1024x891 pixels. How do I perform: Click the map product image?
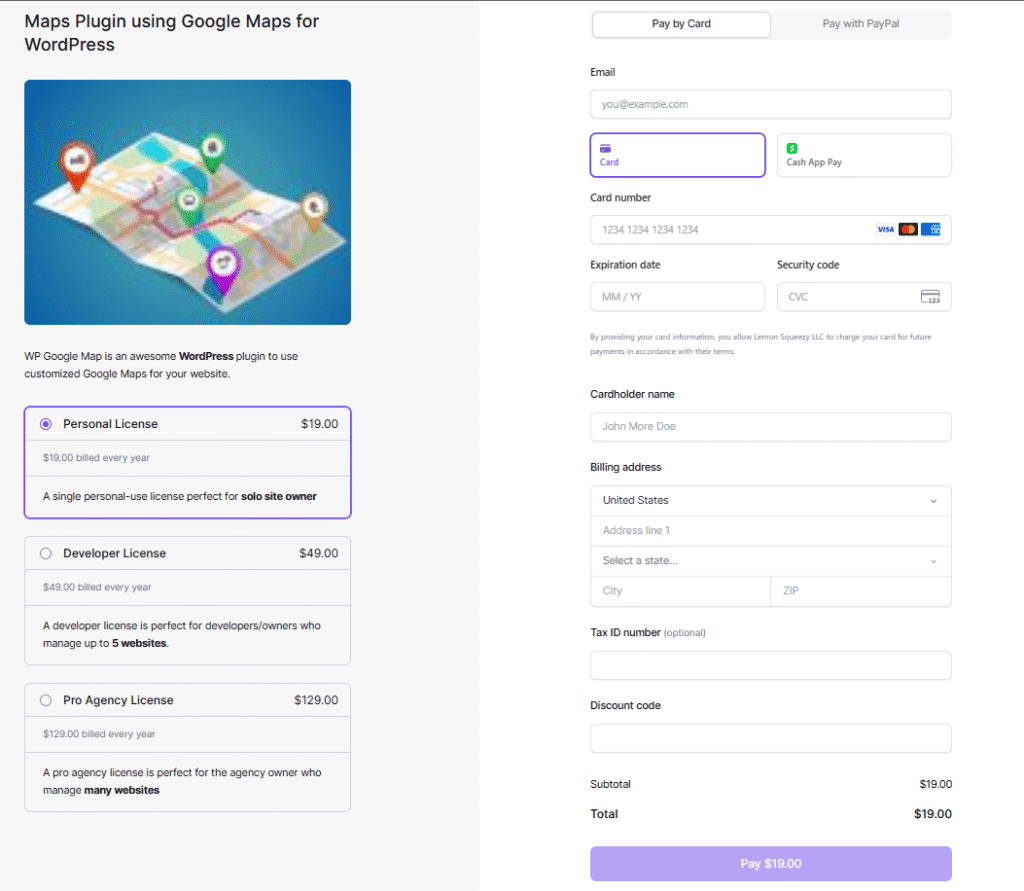tap(187, 202)
